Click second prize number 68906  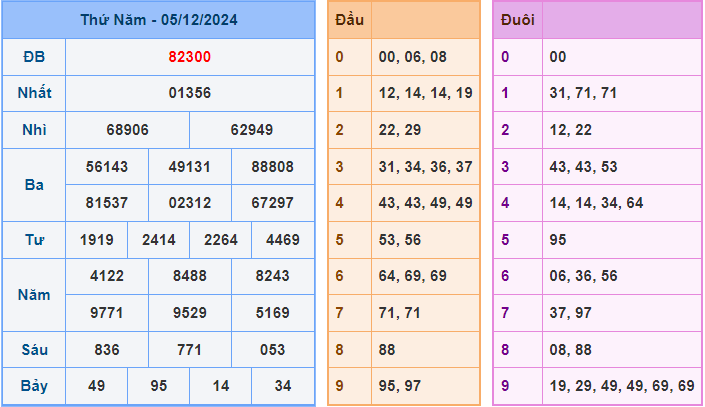point(127,130)
